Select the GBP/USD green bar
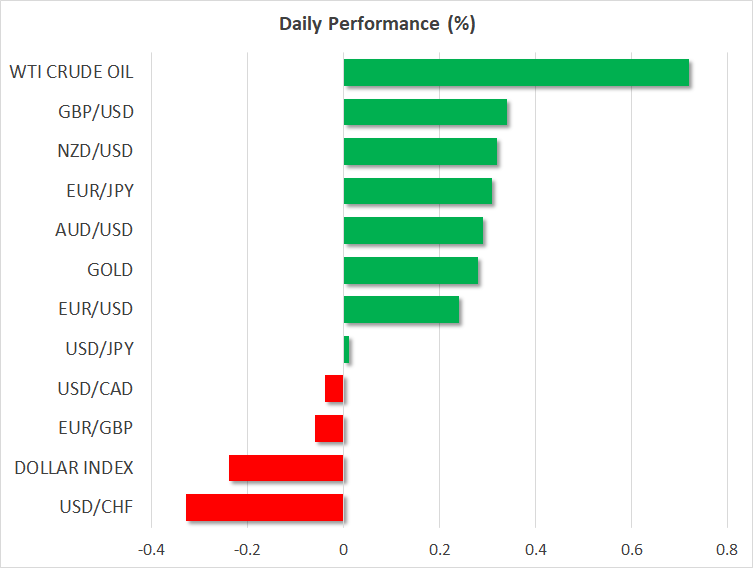The image size is (753, 568). (x=425, y=112)
